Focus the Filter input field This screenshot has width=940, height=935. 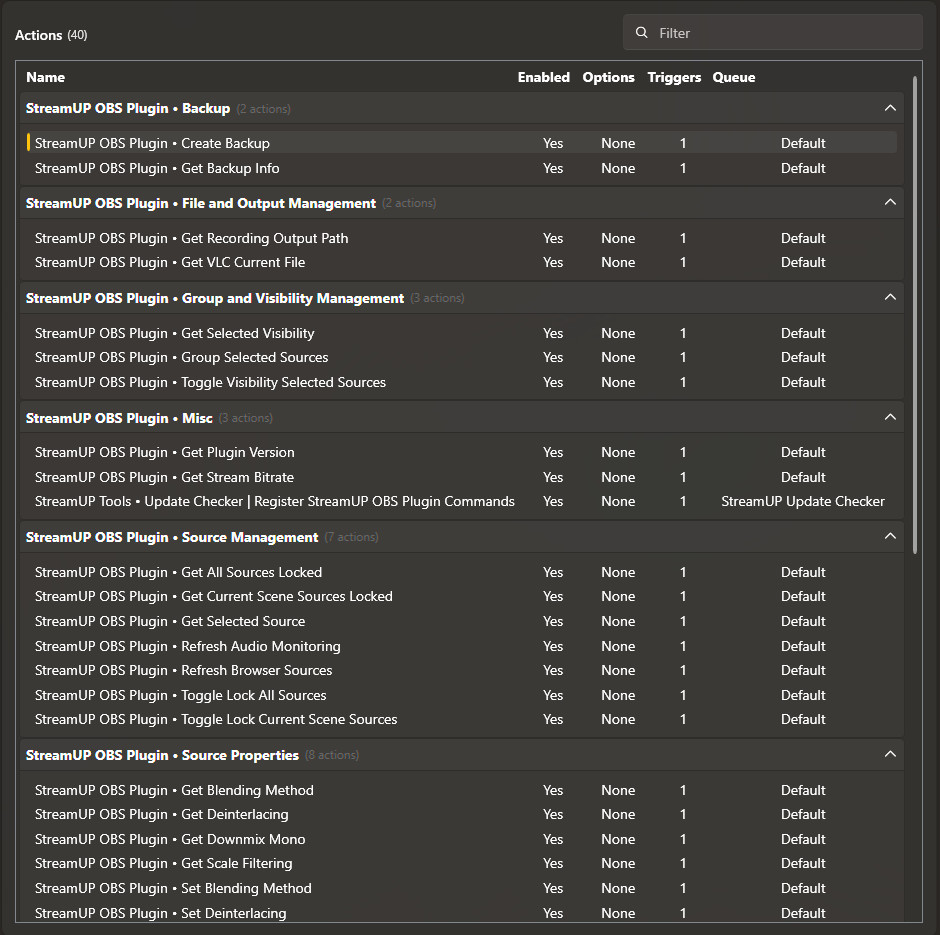tap(772, 32)
